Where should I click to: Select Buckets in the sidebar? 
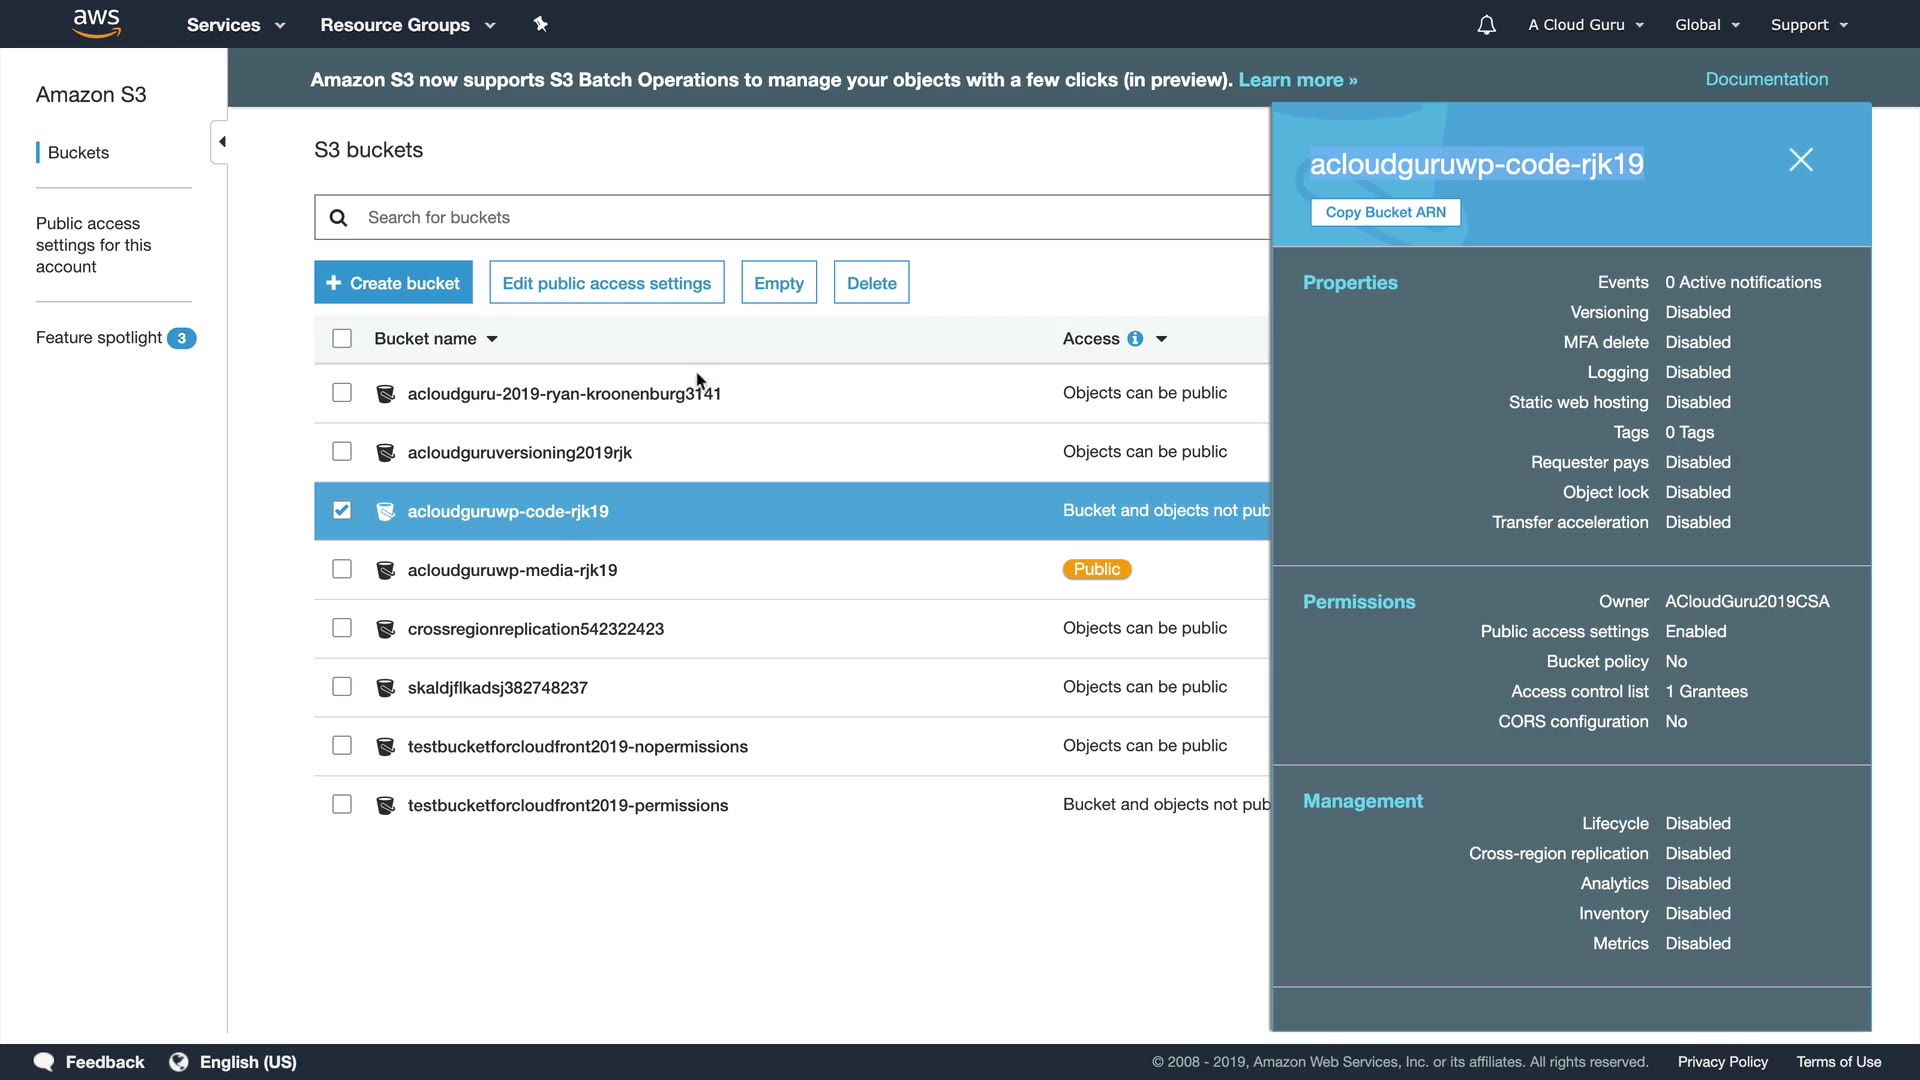coord(78,153)
